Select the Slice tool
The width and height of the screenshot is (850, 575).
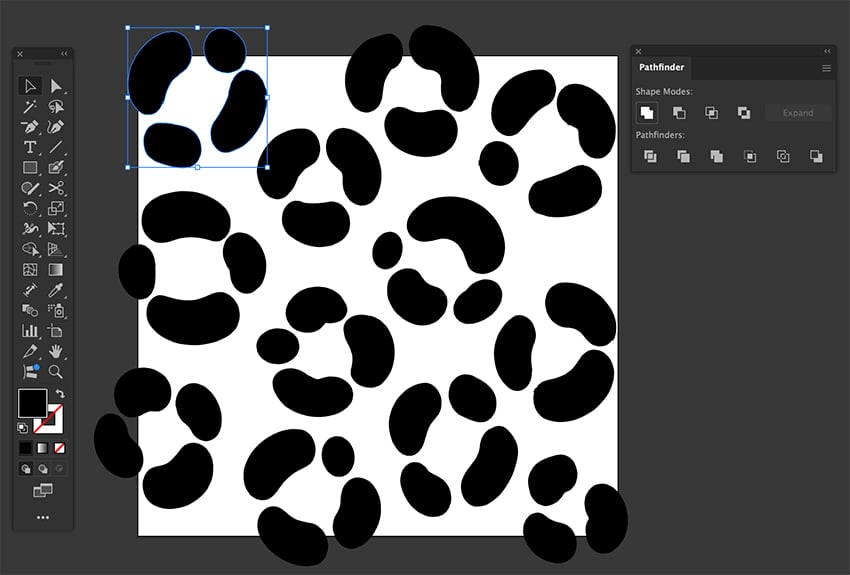click(x=30, y=351)
